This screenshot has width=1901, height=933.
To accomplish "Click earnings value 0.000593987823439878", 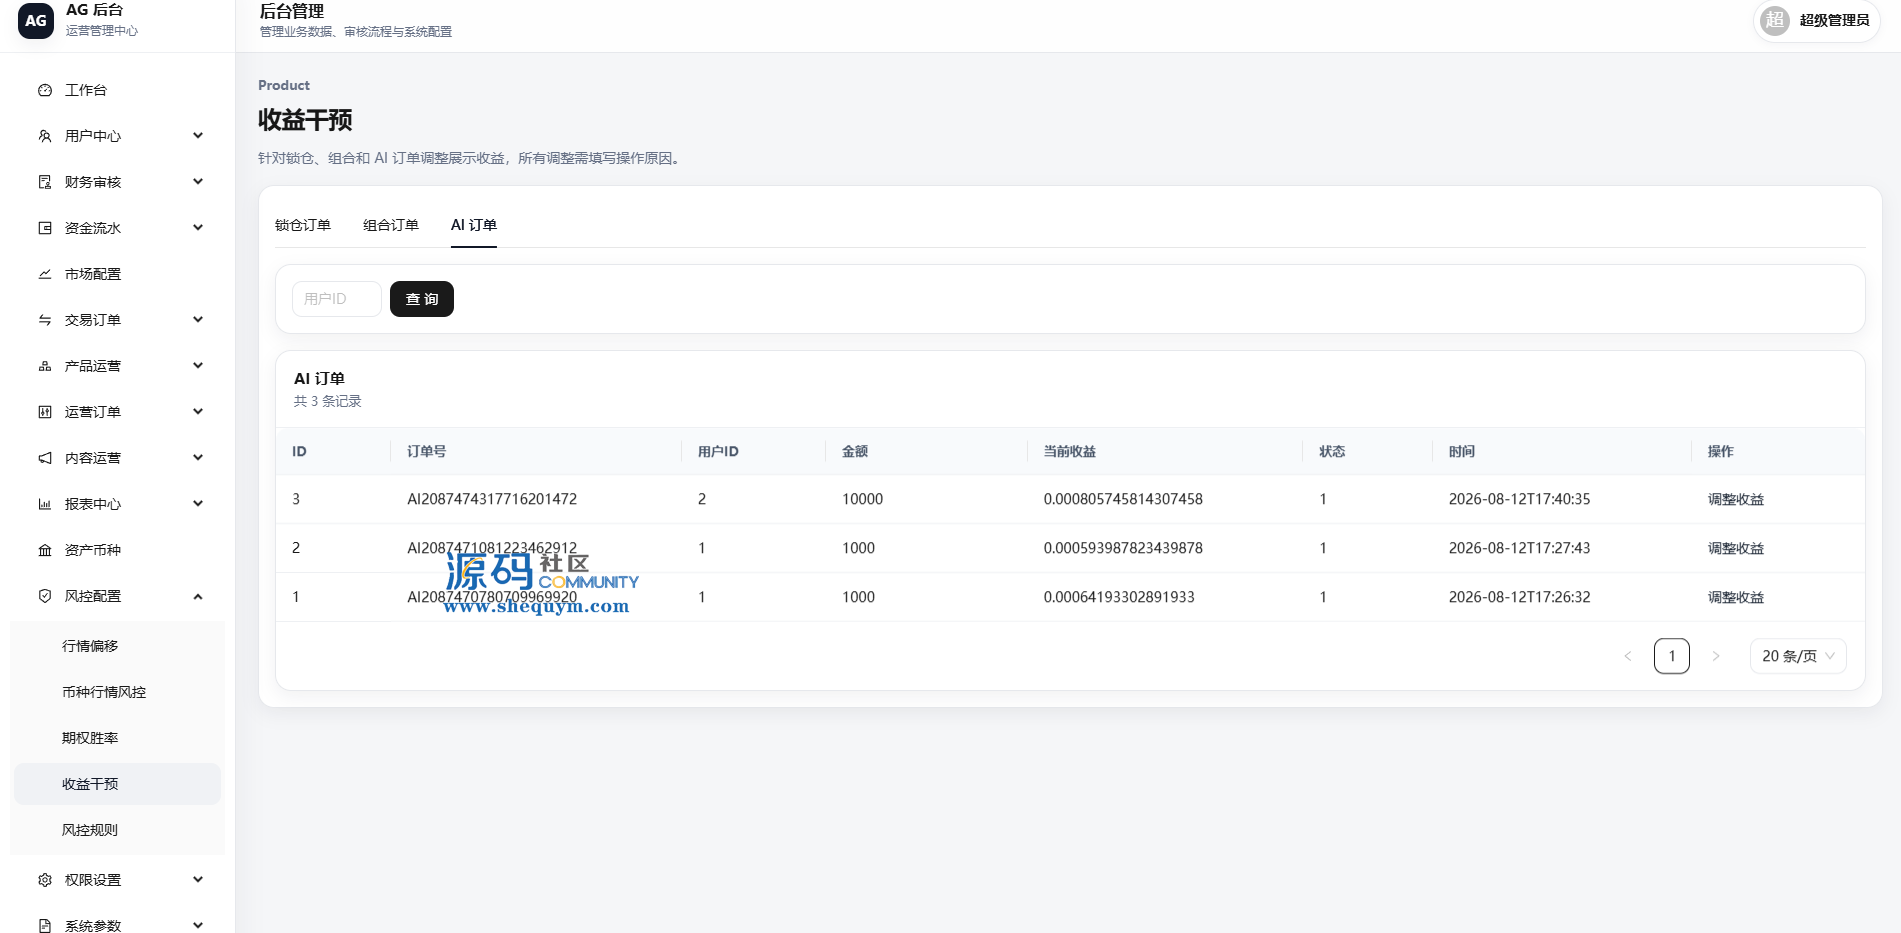I will click(1123, 548).
